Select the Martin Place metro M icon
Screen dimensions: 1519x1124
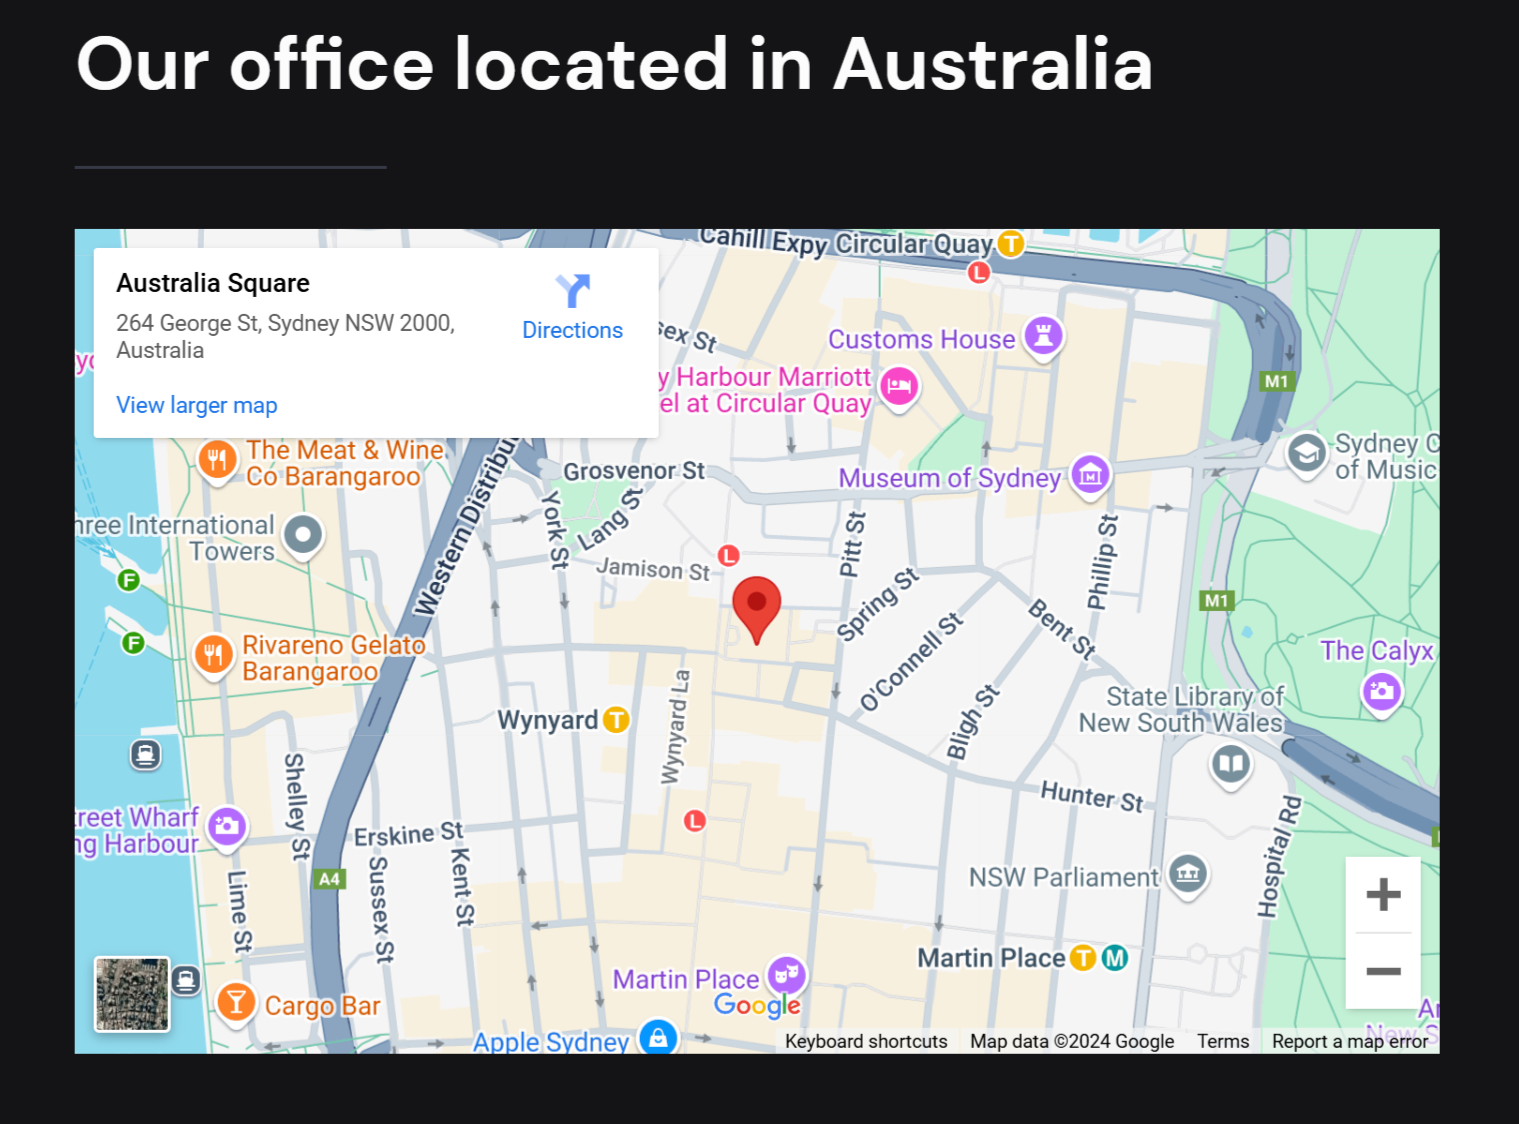[1115, 958]
